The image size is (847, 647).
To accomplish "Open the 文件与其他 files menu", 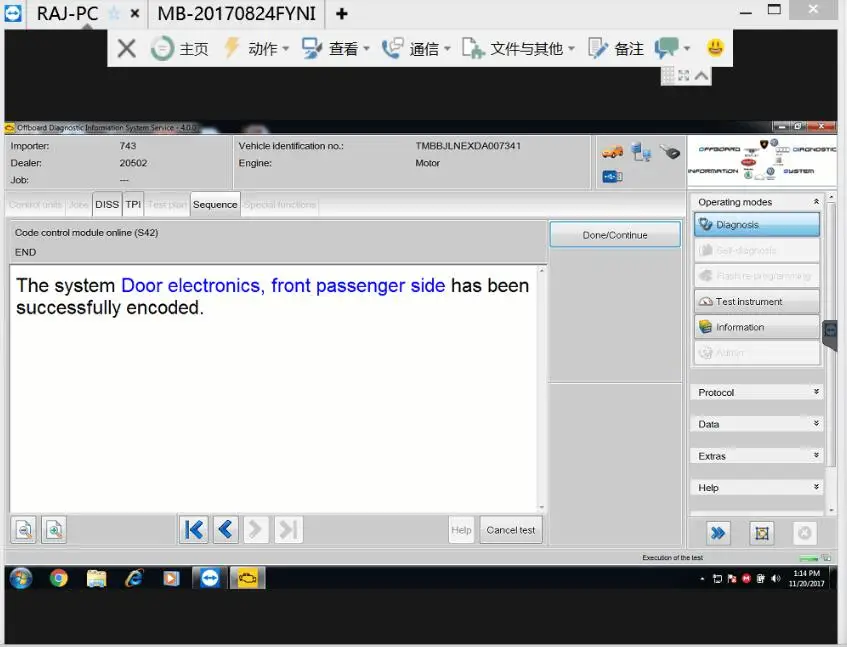I will coord(519,49).
